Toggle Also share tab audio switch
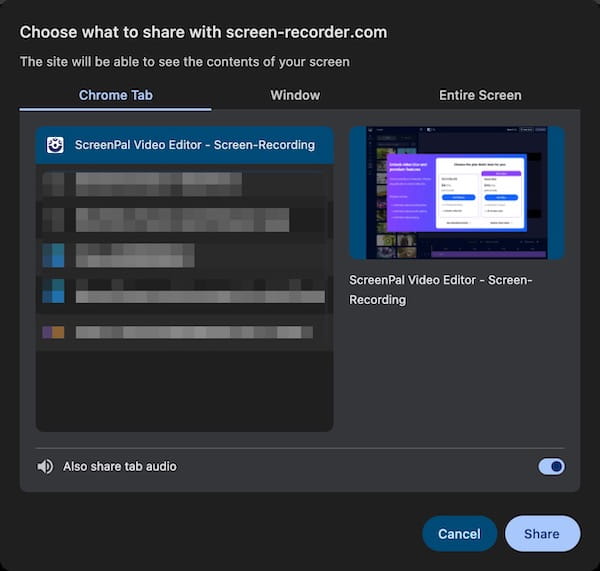This screenshot has height=571, width=600. coord(551,467)
